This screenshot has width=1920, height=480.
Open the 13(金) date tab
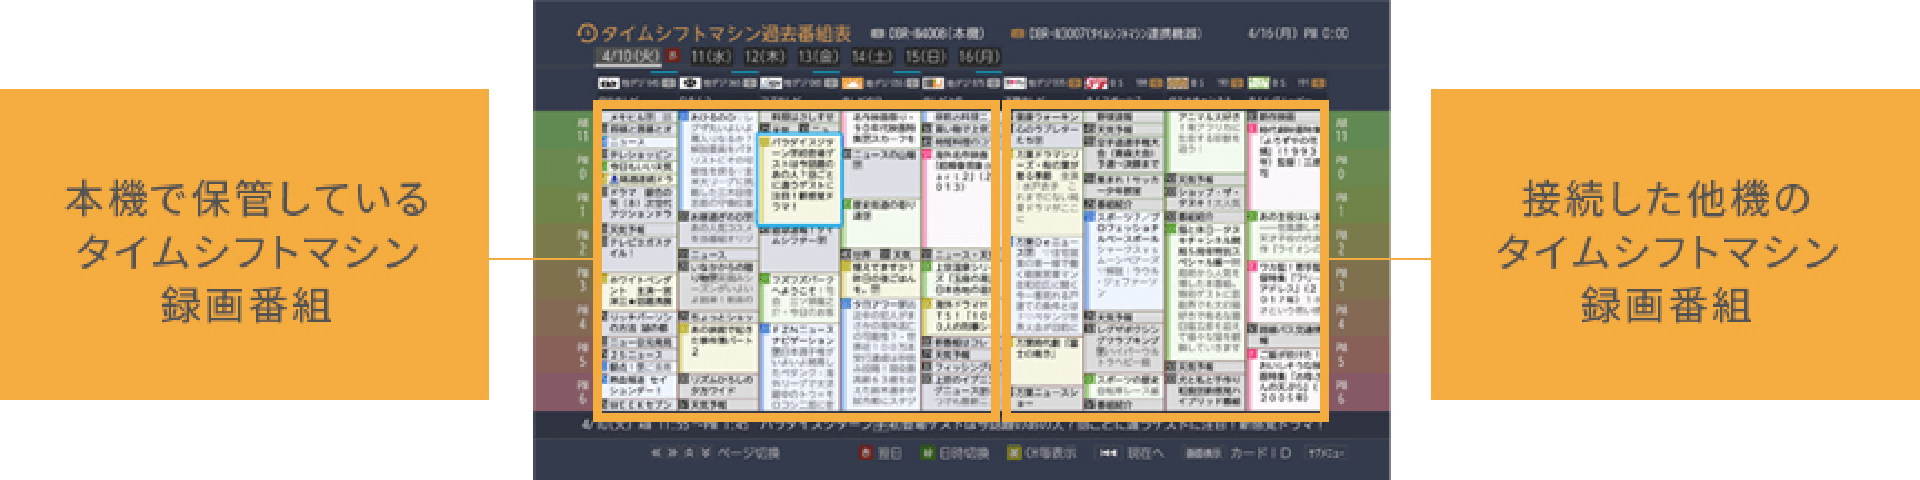coord(818,56)
